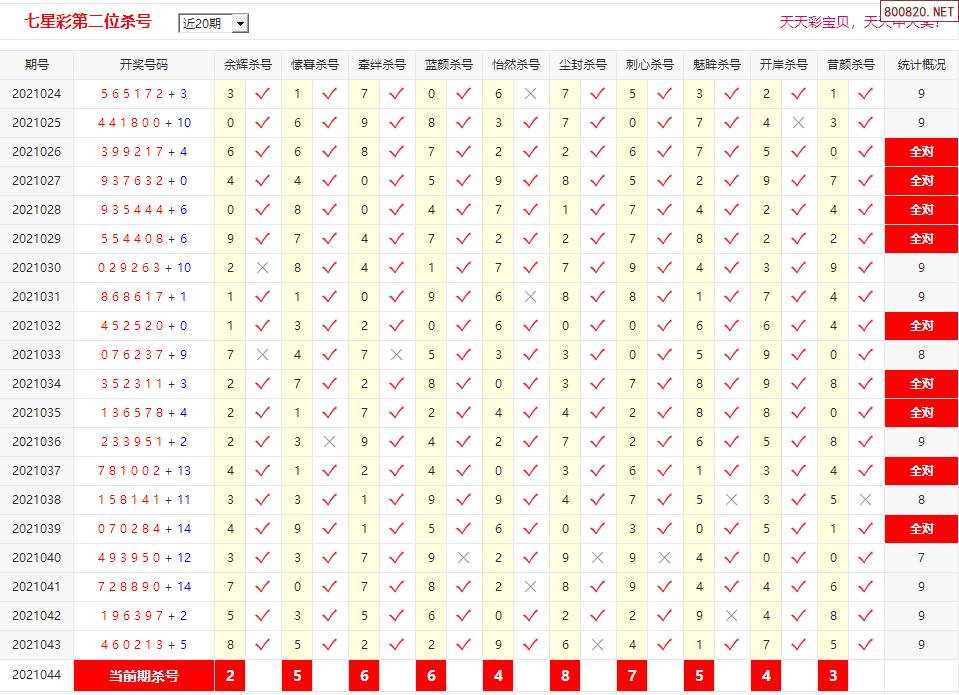Click the 开奖号码 column header
Viewport: 959px width, 695px height.
pyautogui.click(x=144, y=65)
